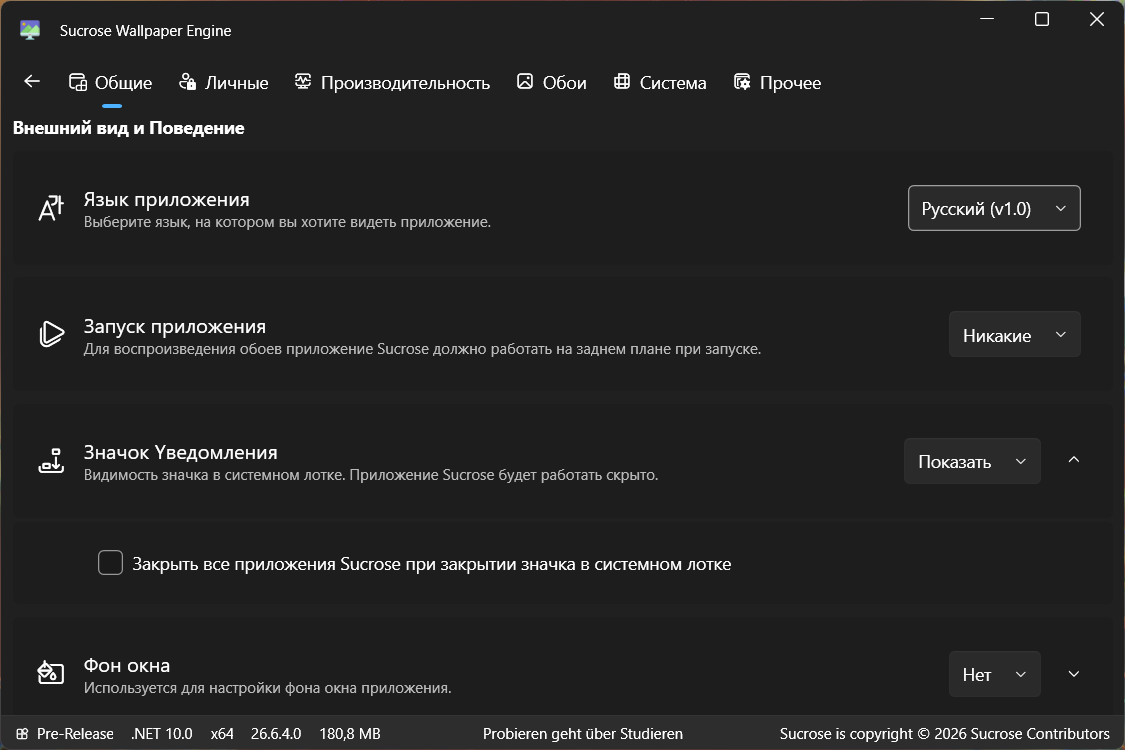Click the Язык приложения language icon
This screenshot has height=750, width=1125.
coord(51,208)
